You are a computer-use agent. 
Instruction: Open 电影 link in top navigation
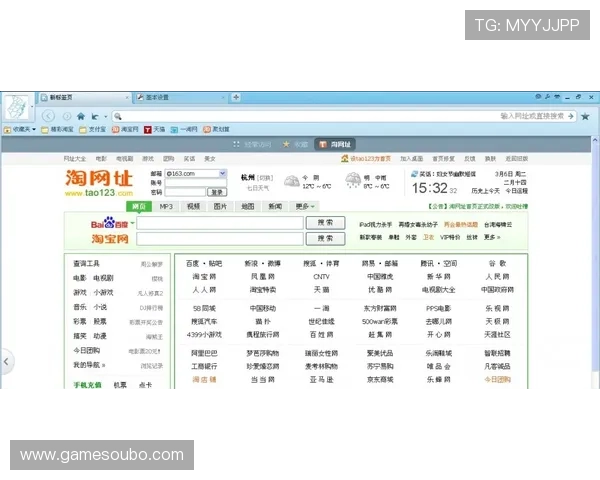tap(101, 158)
